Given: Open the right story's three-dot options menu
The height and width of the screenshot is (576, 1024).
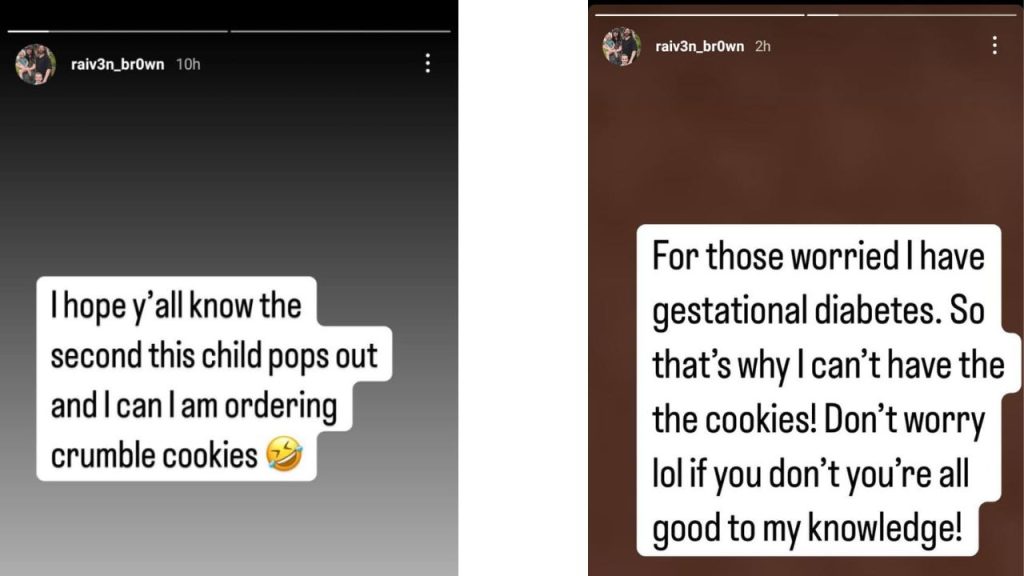Looking at the screenshot, I should click(994, 46).
